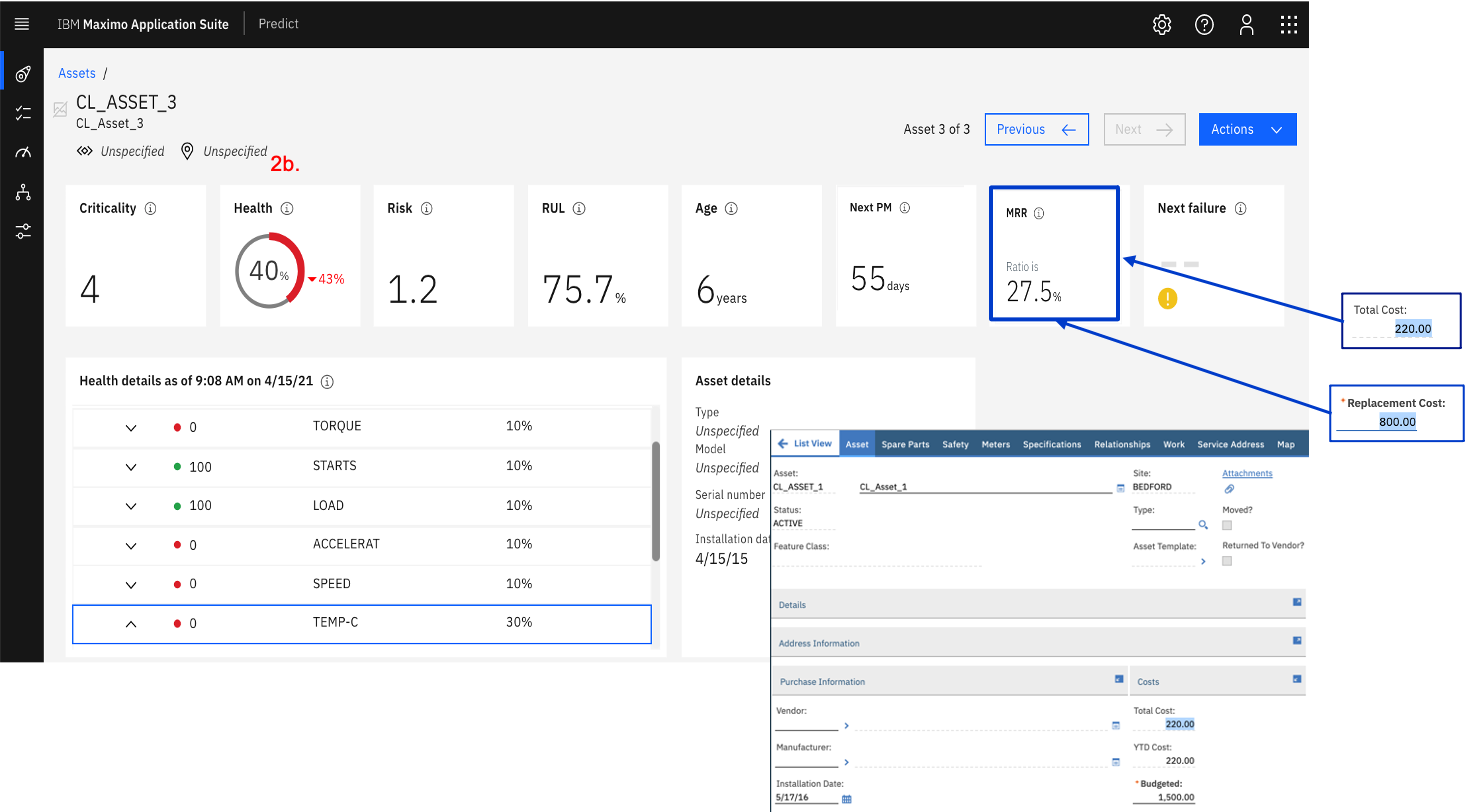Screen dimensions: 1466x812
Task: Collapse the Details section toggle
Action: 1297,602
